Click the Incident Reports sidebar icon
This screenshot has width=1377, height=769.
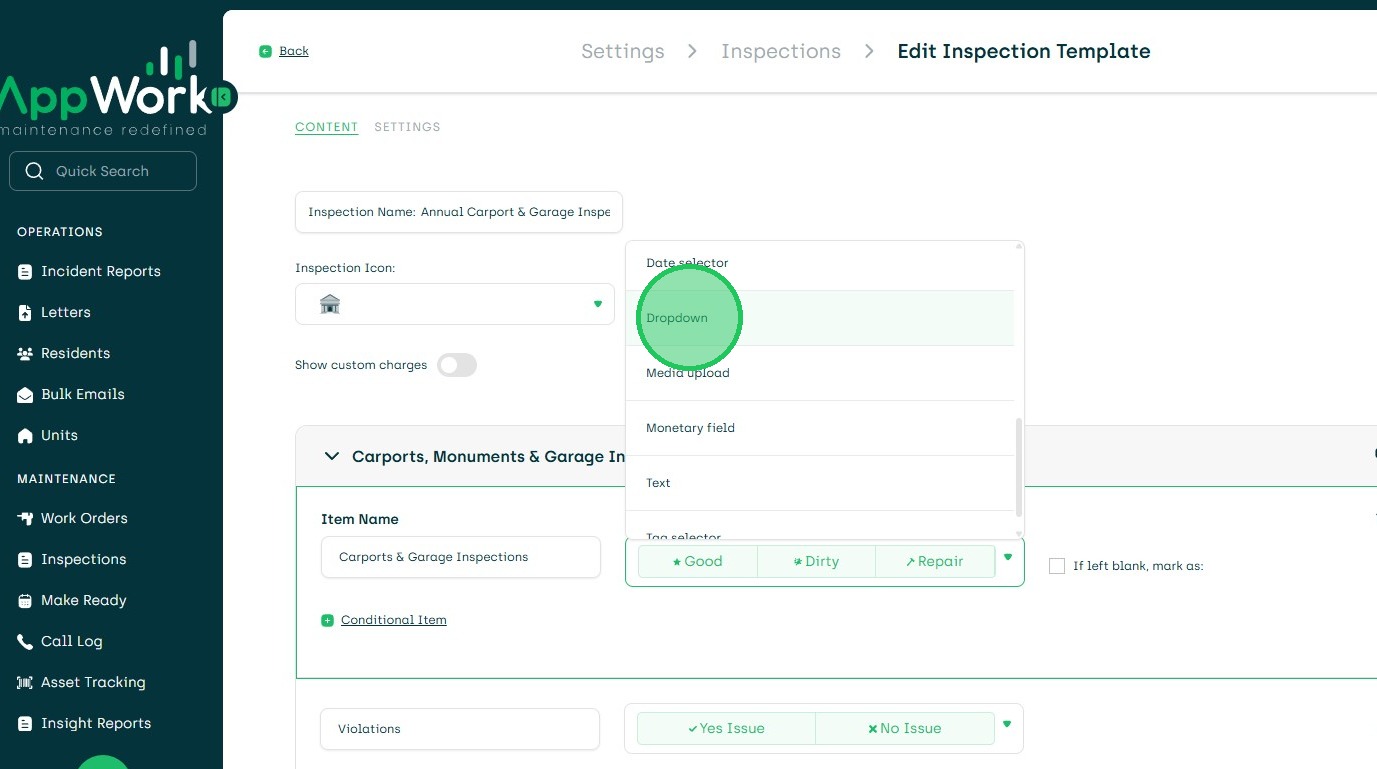pos(25,272)
